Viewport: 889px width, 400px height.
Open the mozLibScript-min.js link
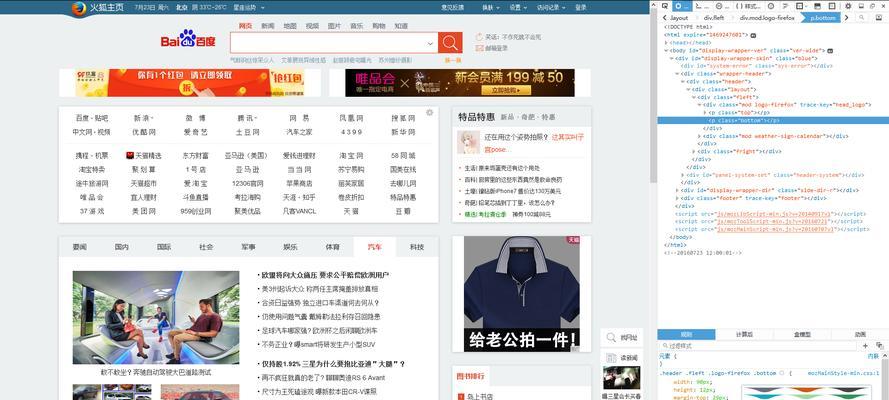773,214
